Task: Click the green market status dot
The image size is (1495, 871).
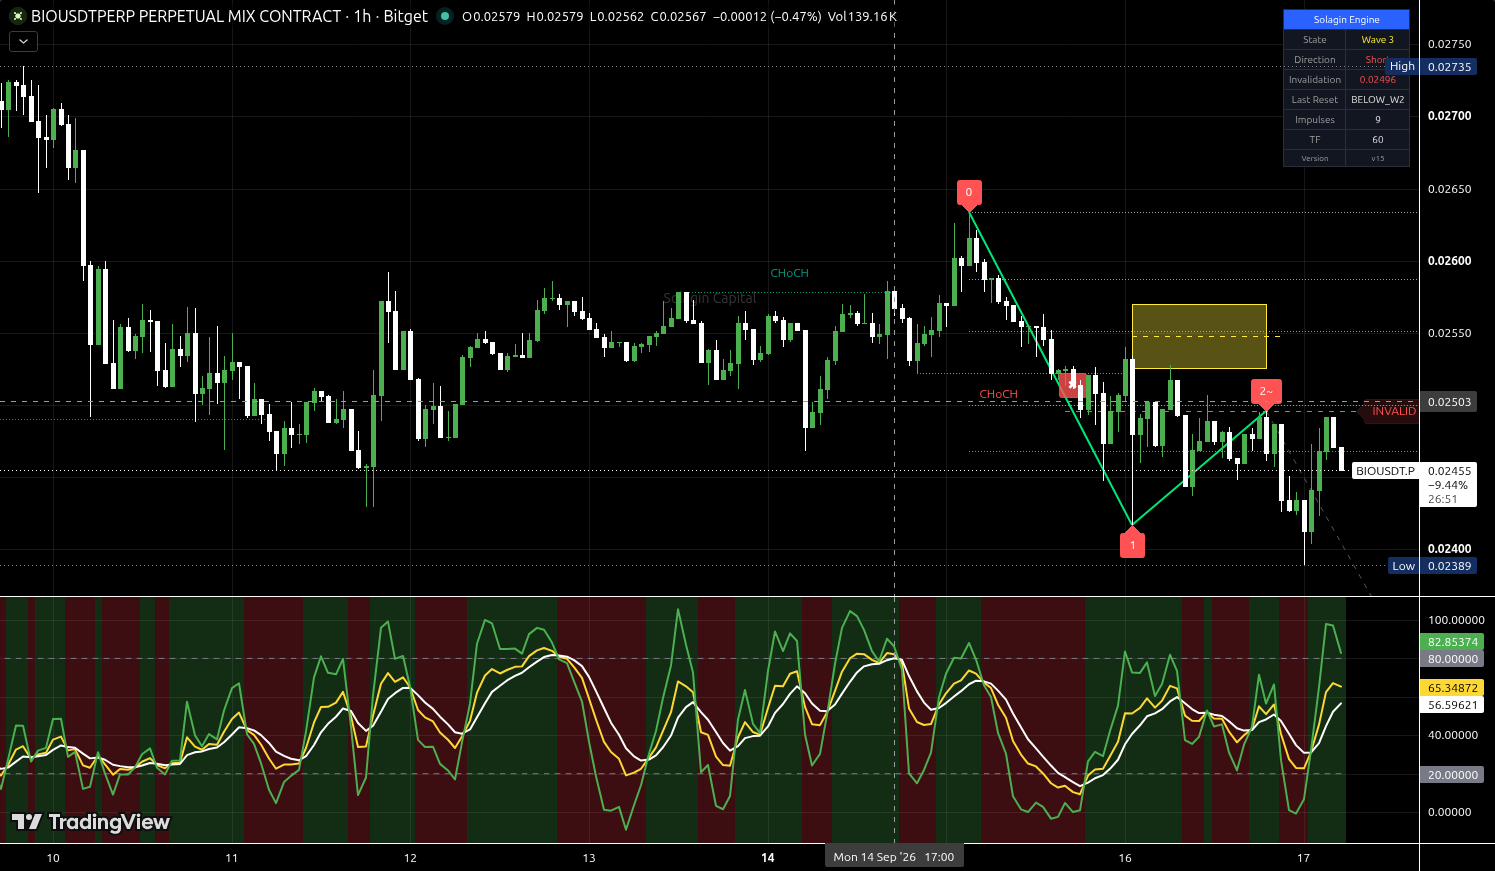Action: pos(445,16)
